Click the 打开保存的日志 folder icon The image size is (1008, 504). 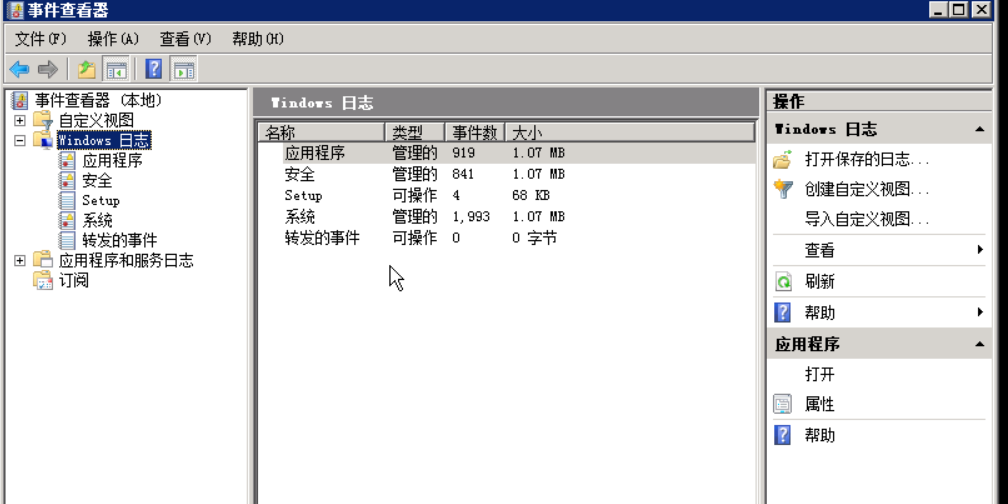point(782,159)
